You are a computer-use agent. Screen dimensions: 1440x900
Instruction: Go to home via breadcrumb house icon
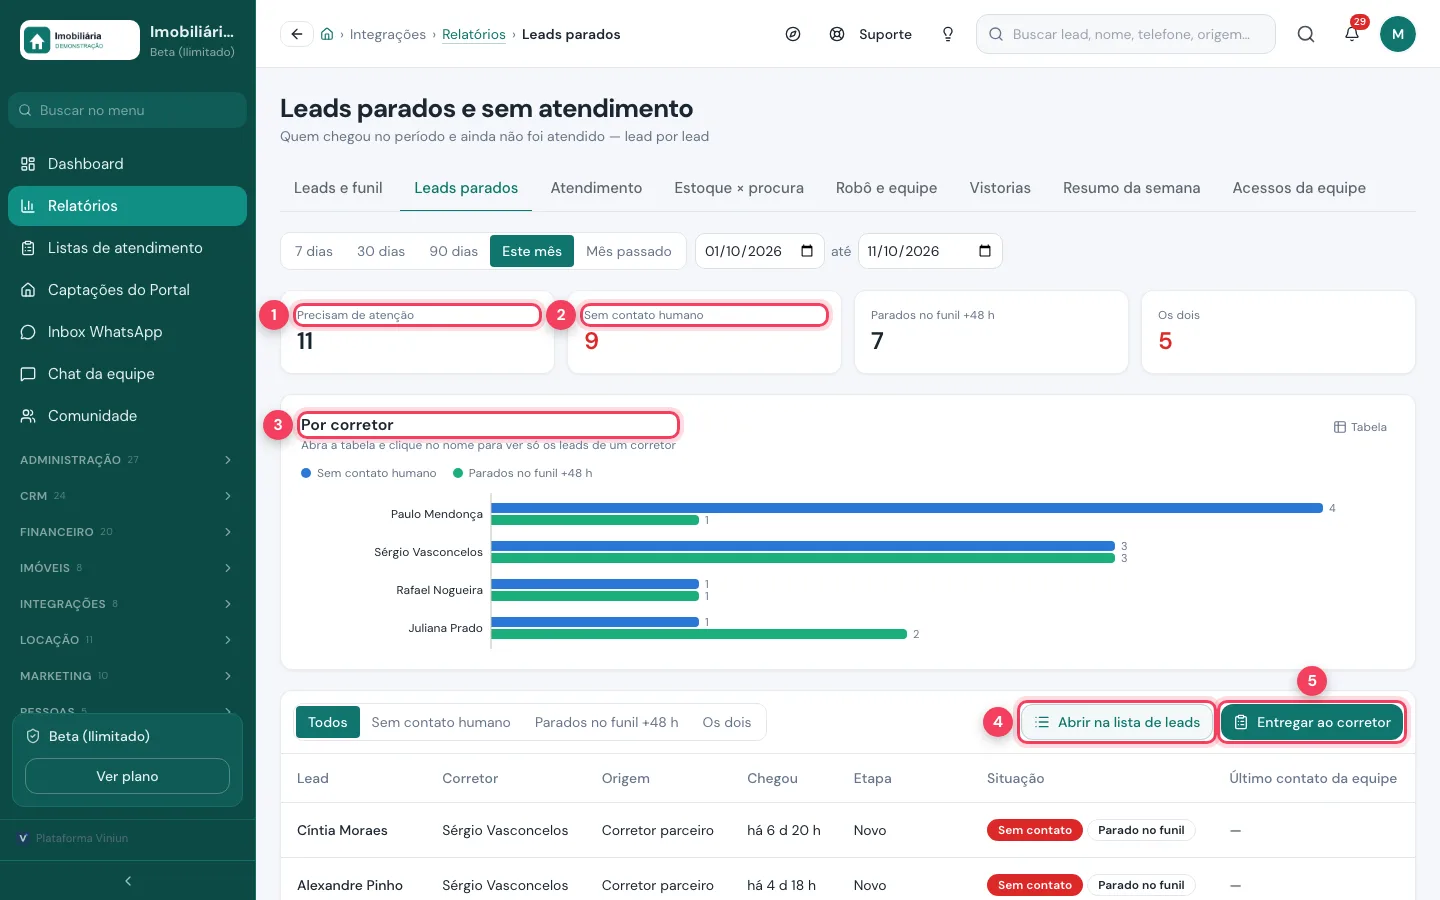coord(327,34)
